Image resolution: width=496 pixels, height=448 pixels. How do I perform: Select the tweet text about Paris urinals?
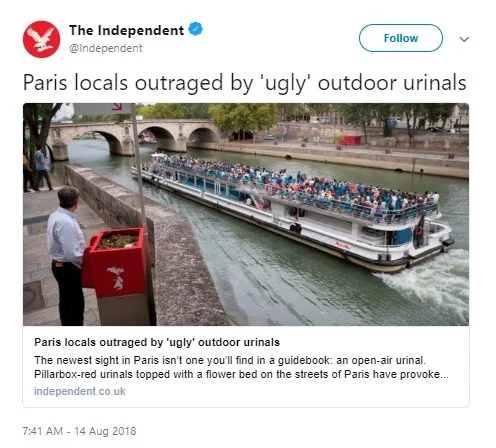244,82
